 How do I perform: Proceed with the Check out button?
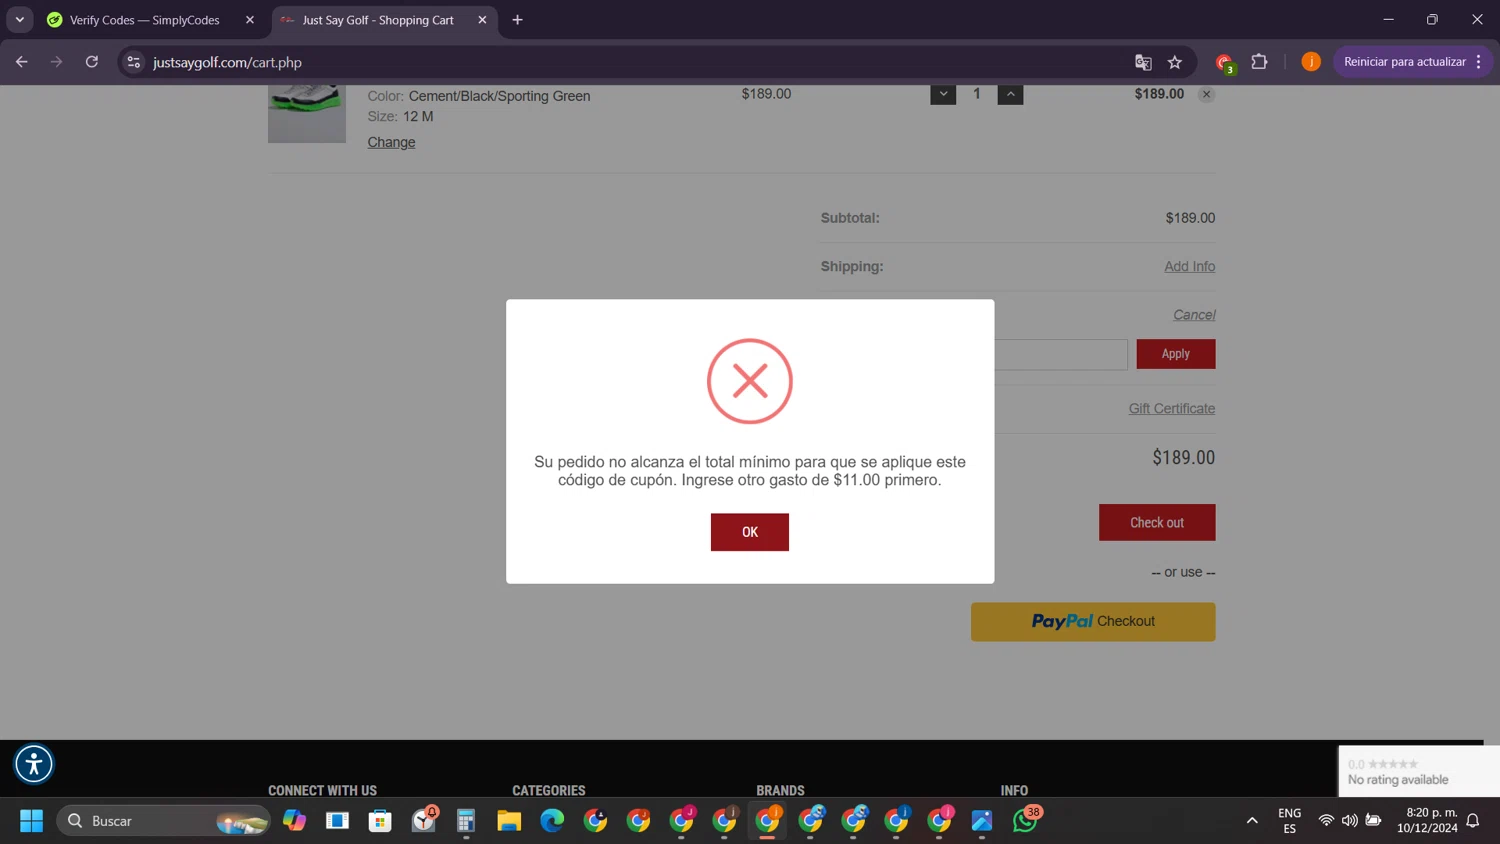pyautogui.click(x=1157, y=522)
